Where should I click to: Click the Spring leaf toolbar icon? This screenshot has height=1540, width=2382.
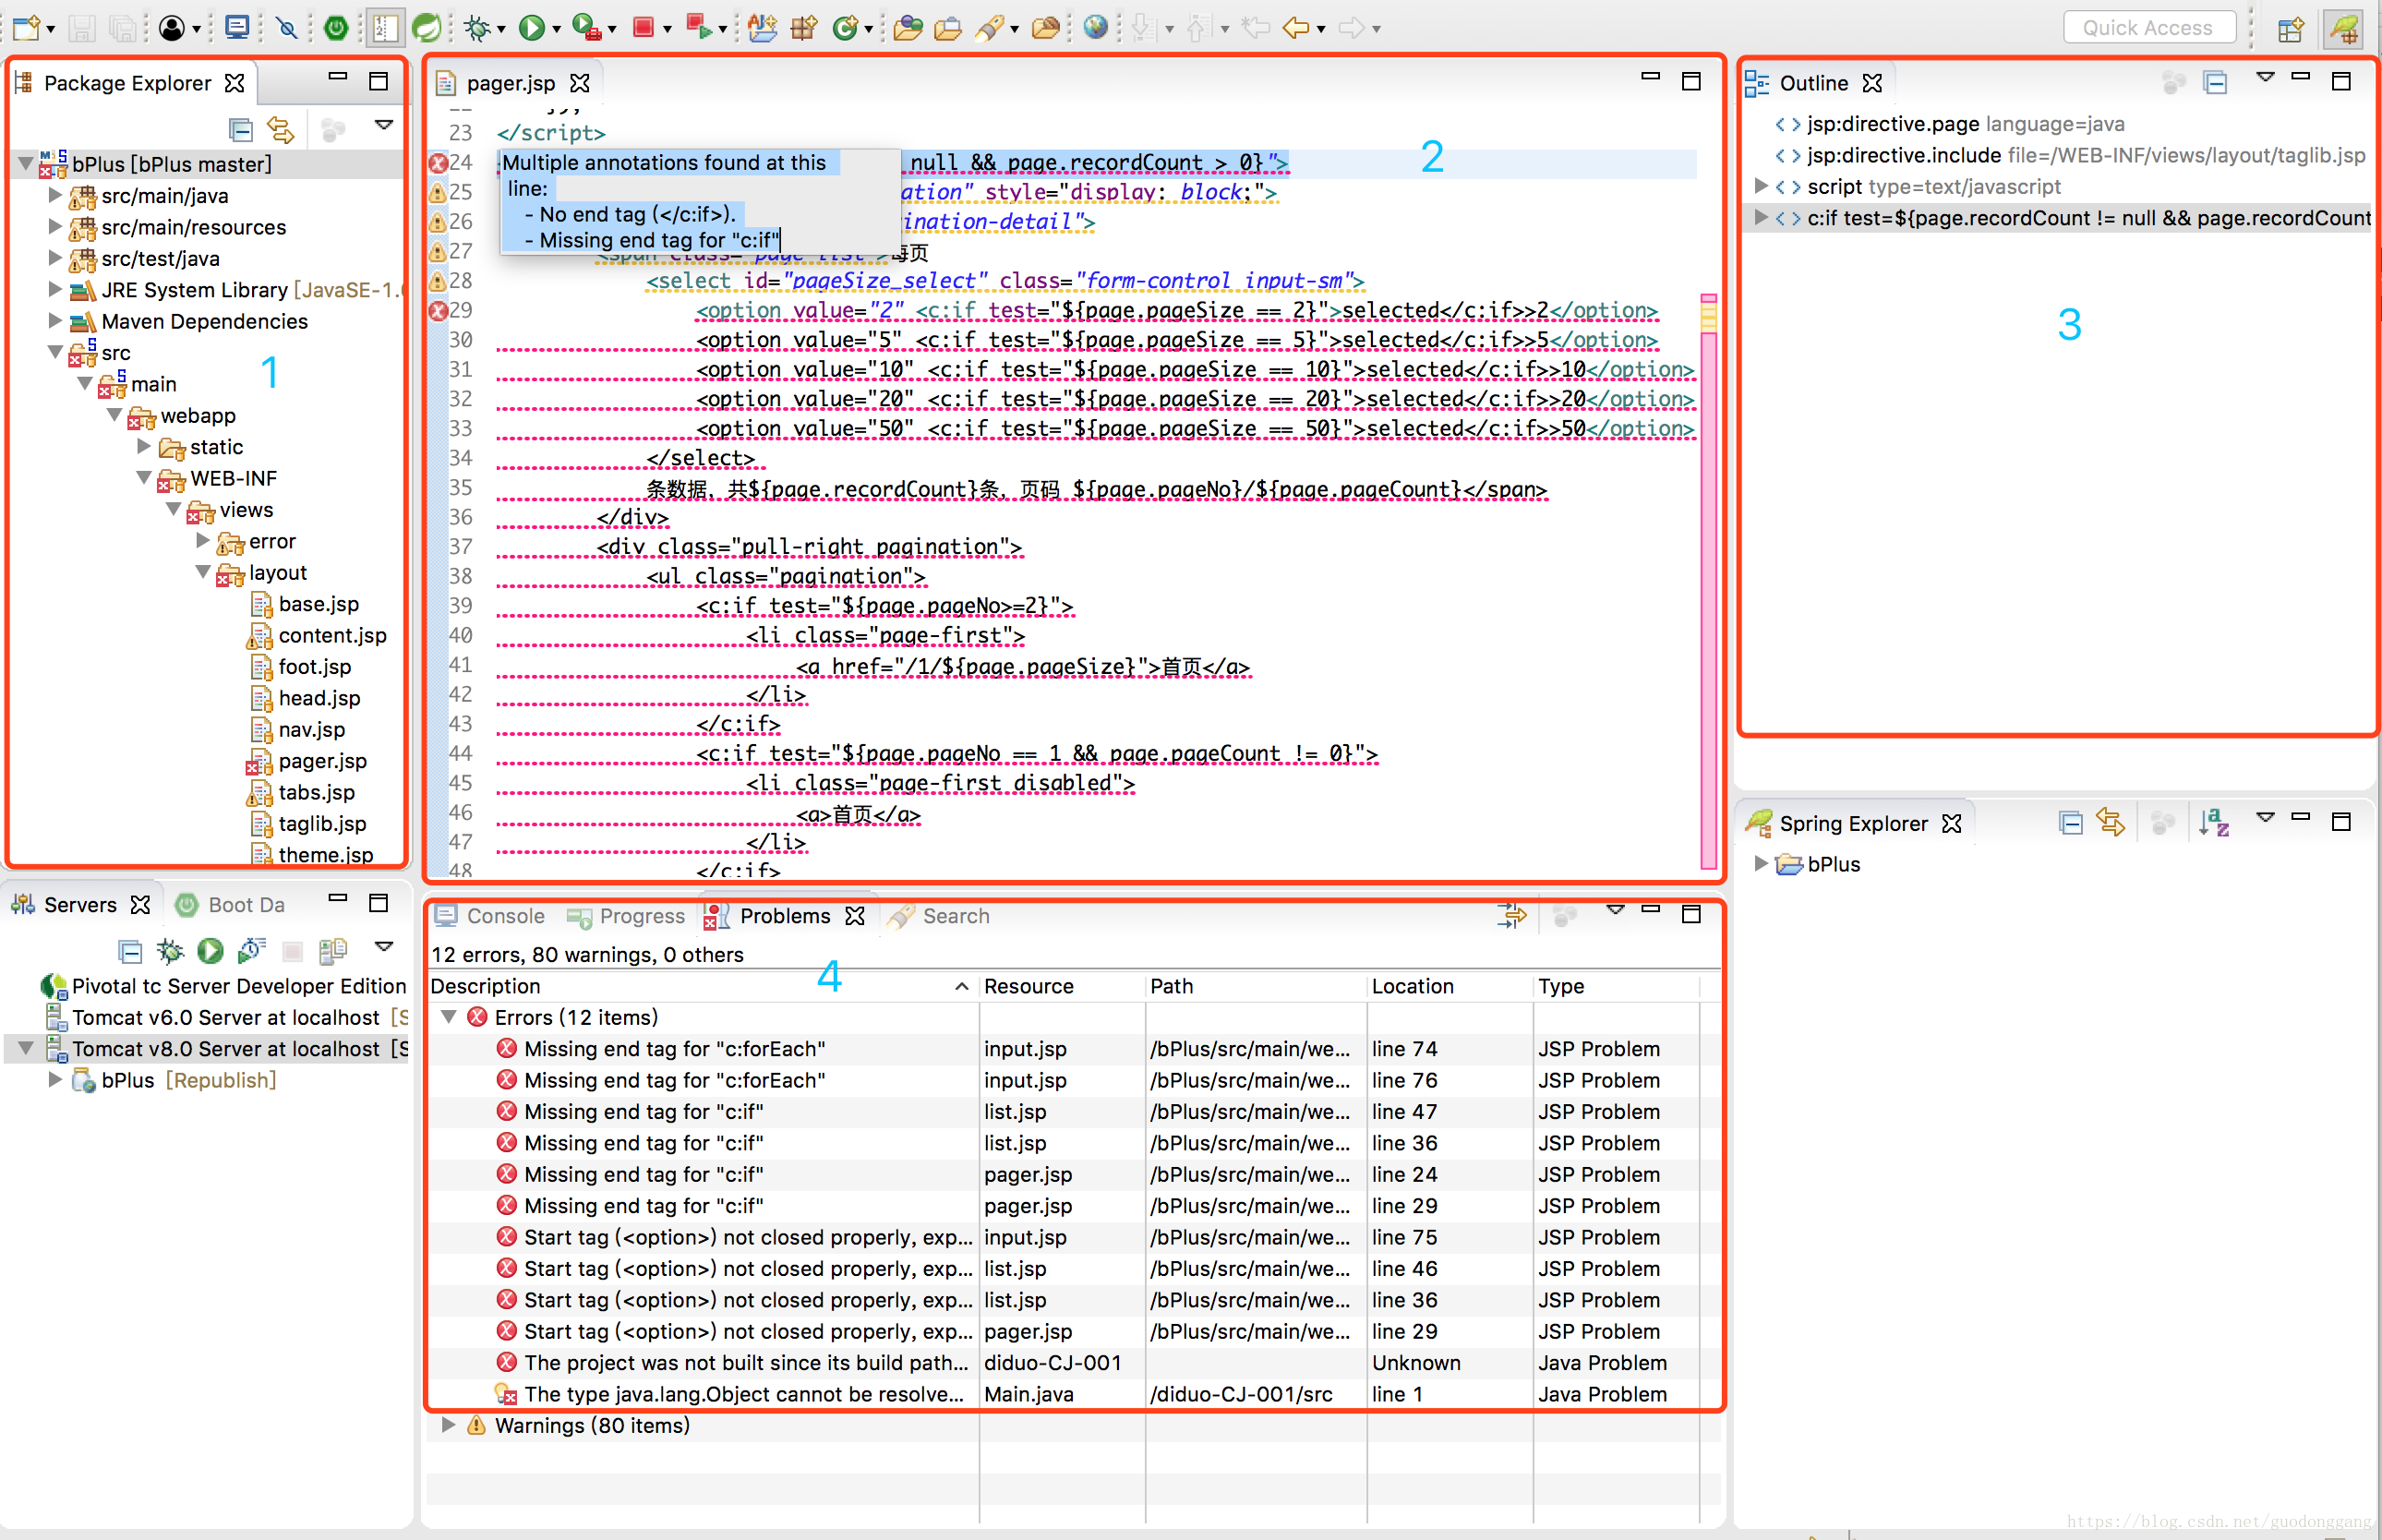(x=427, y=27)
